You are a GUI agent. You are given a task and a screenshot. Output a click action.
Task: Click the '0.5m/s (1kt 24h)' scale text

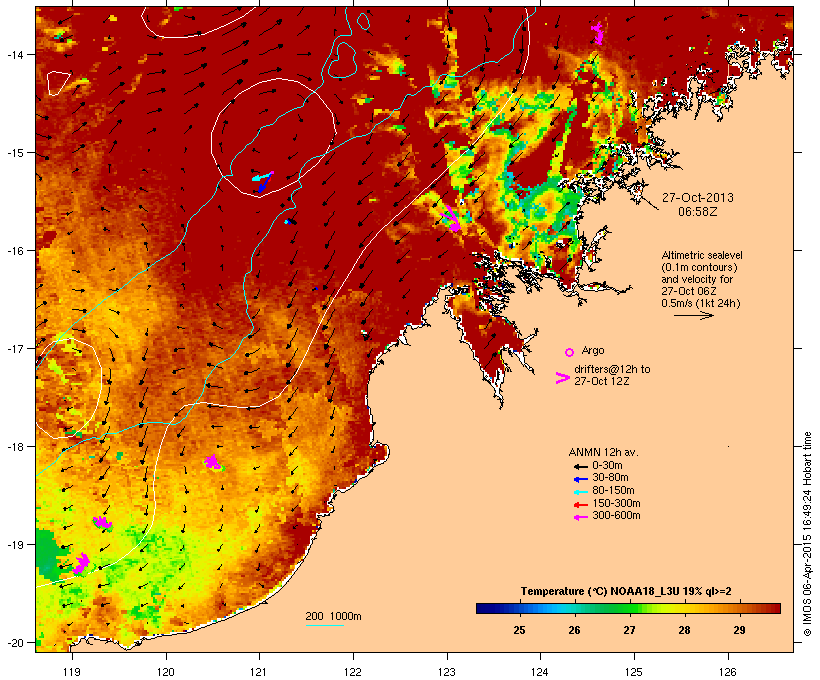click(x=700, y=303)
